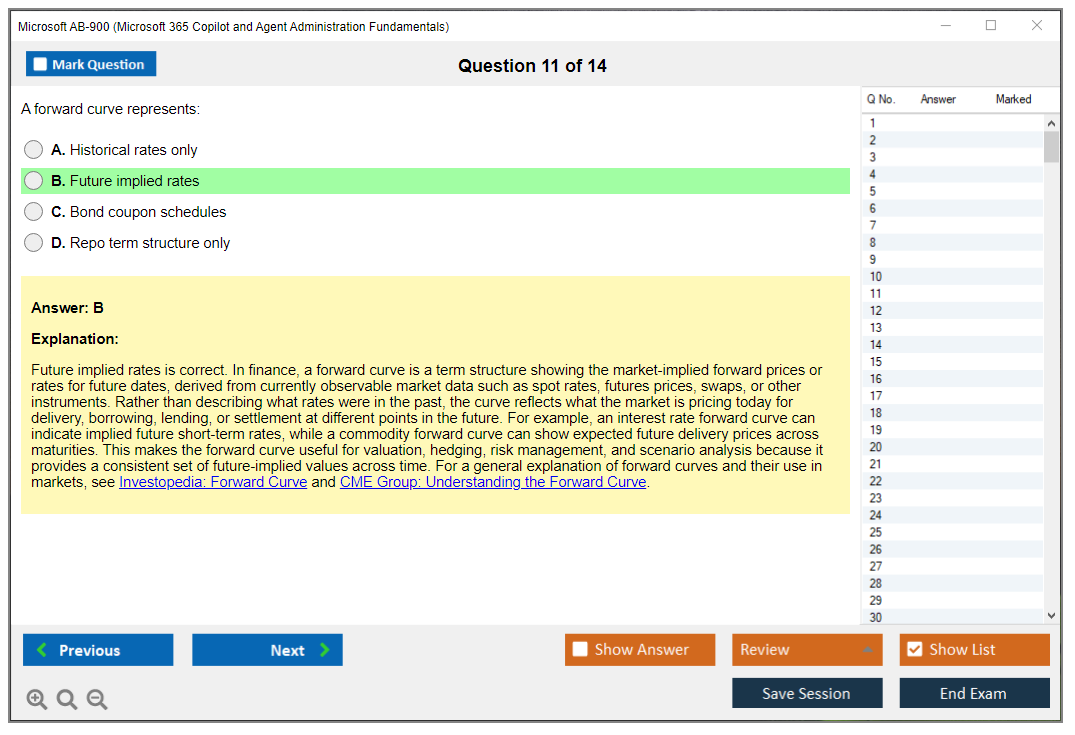Image resolution: width=1075 pixels, height=735 pixels.
Task: Select question 29 in the list
Action: (x=953, y=600)
